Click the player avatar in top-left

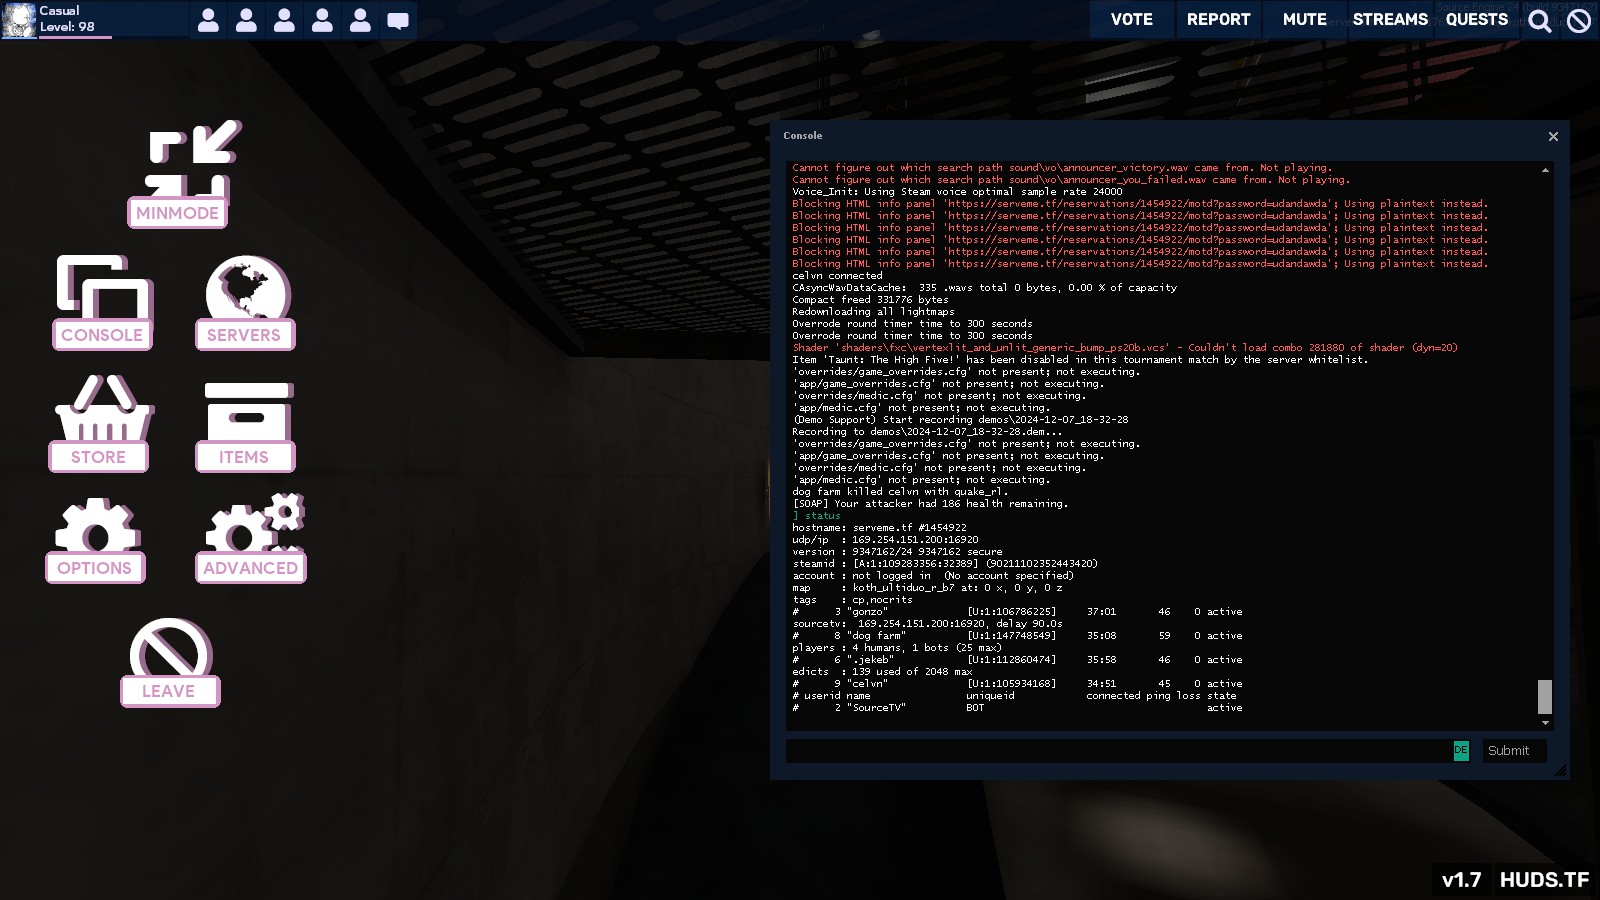(19, 20)
